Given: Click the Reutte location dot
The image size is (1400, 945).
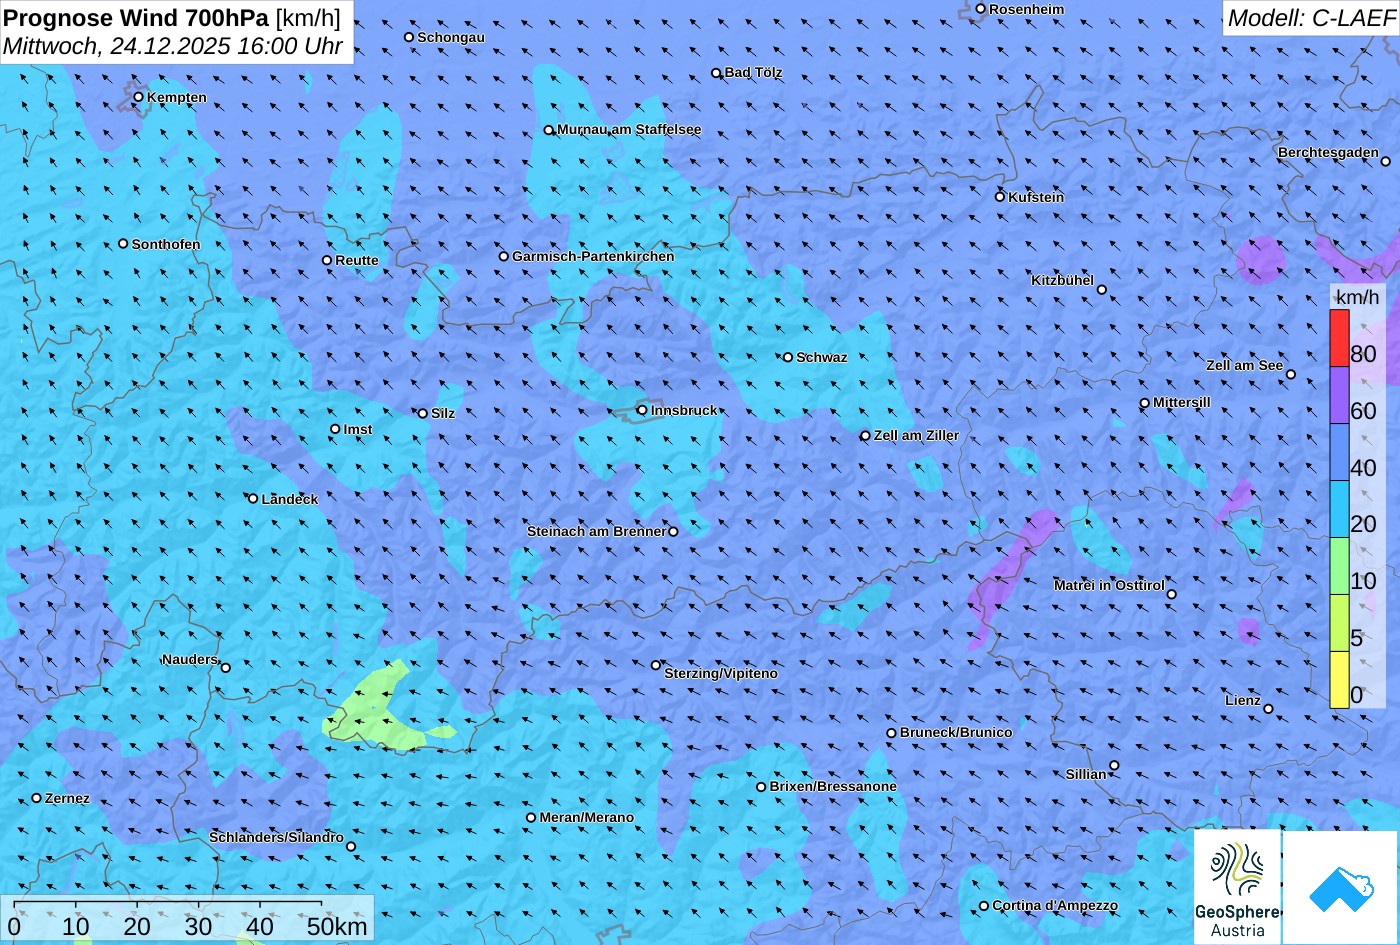Looking at the screenshot, I should click(x=327, y=260).
